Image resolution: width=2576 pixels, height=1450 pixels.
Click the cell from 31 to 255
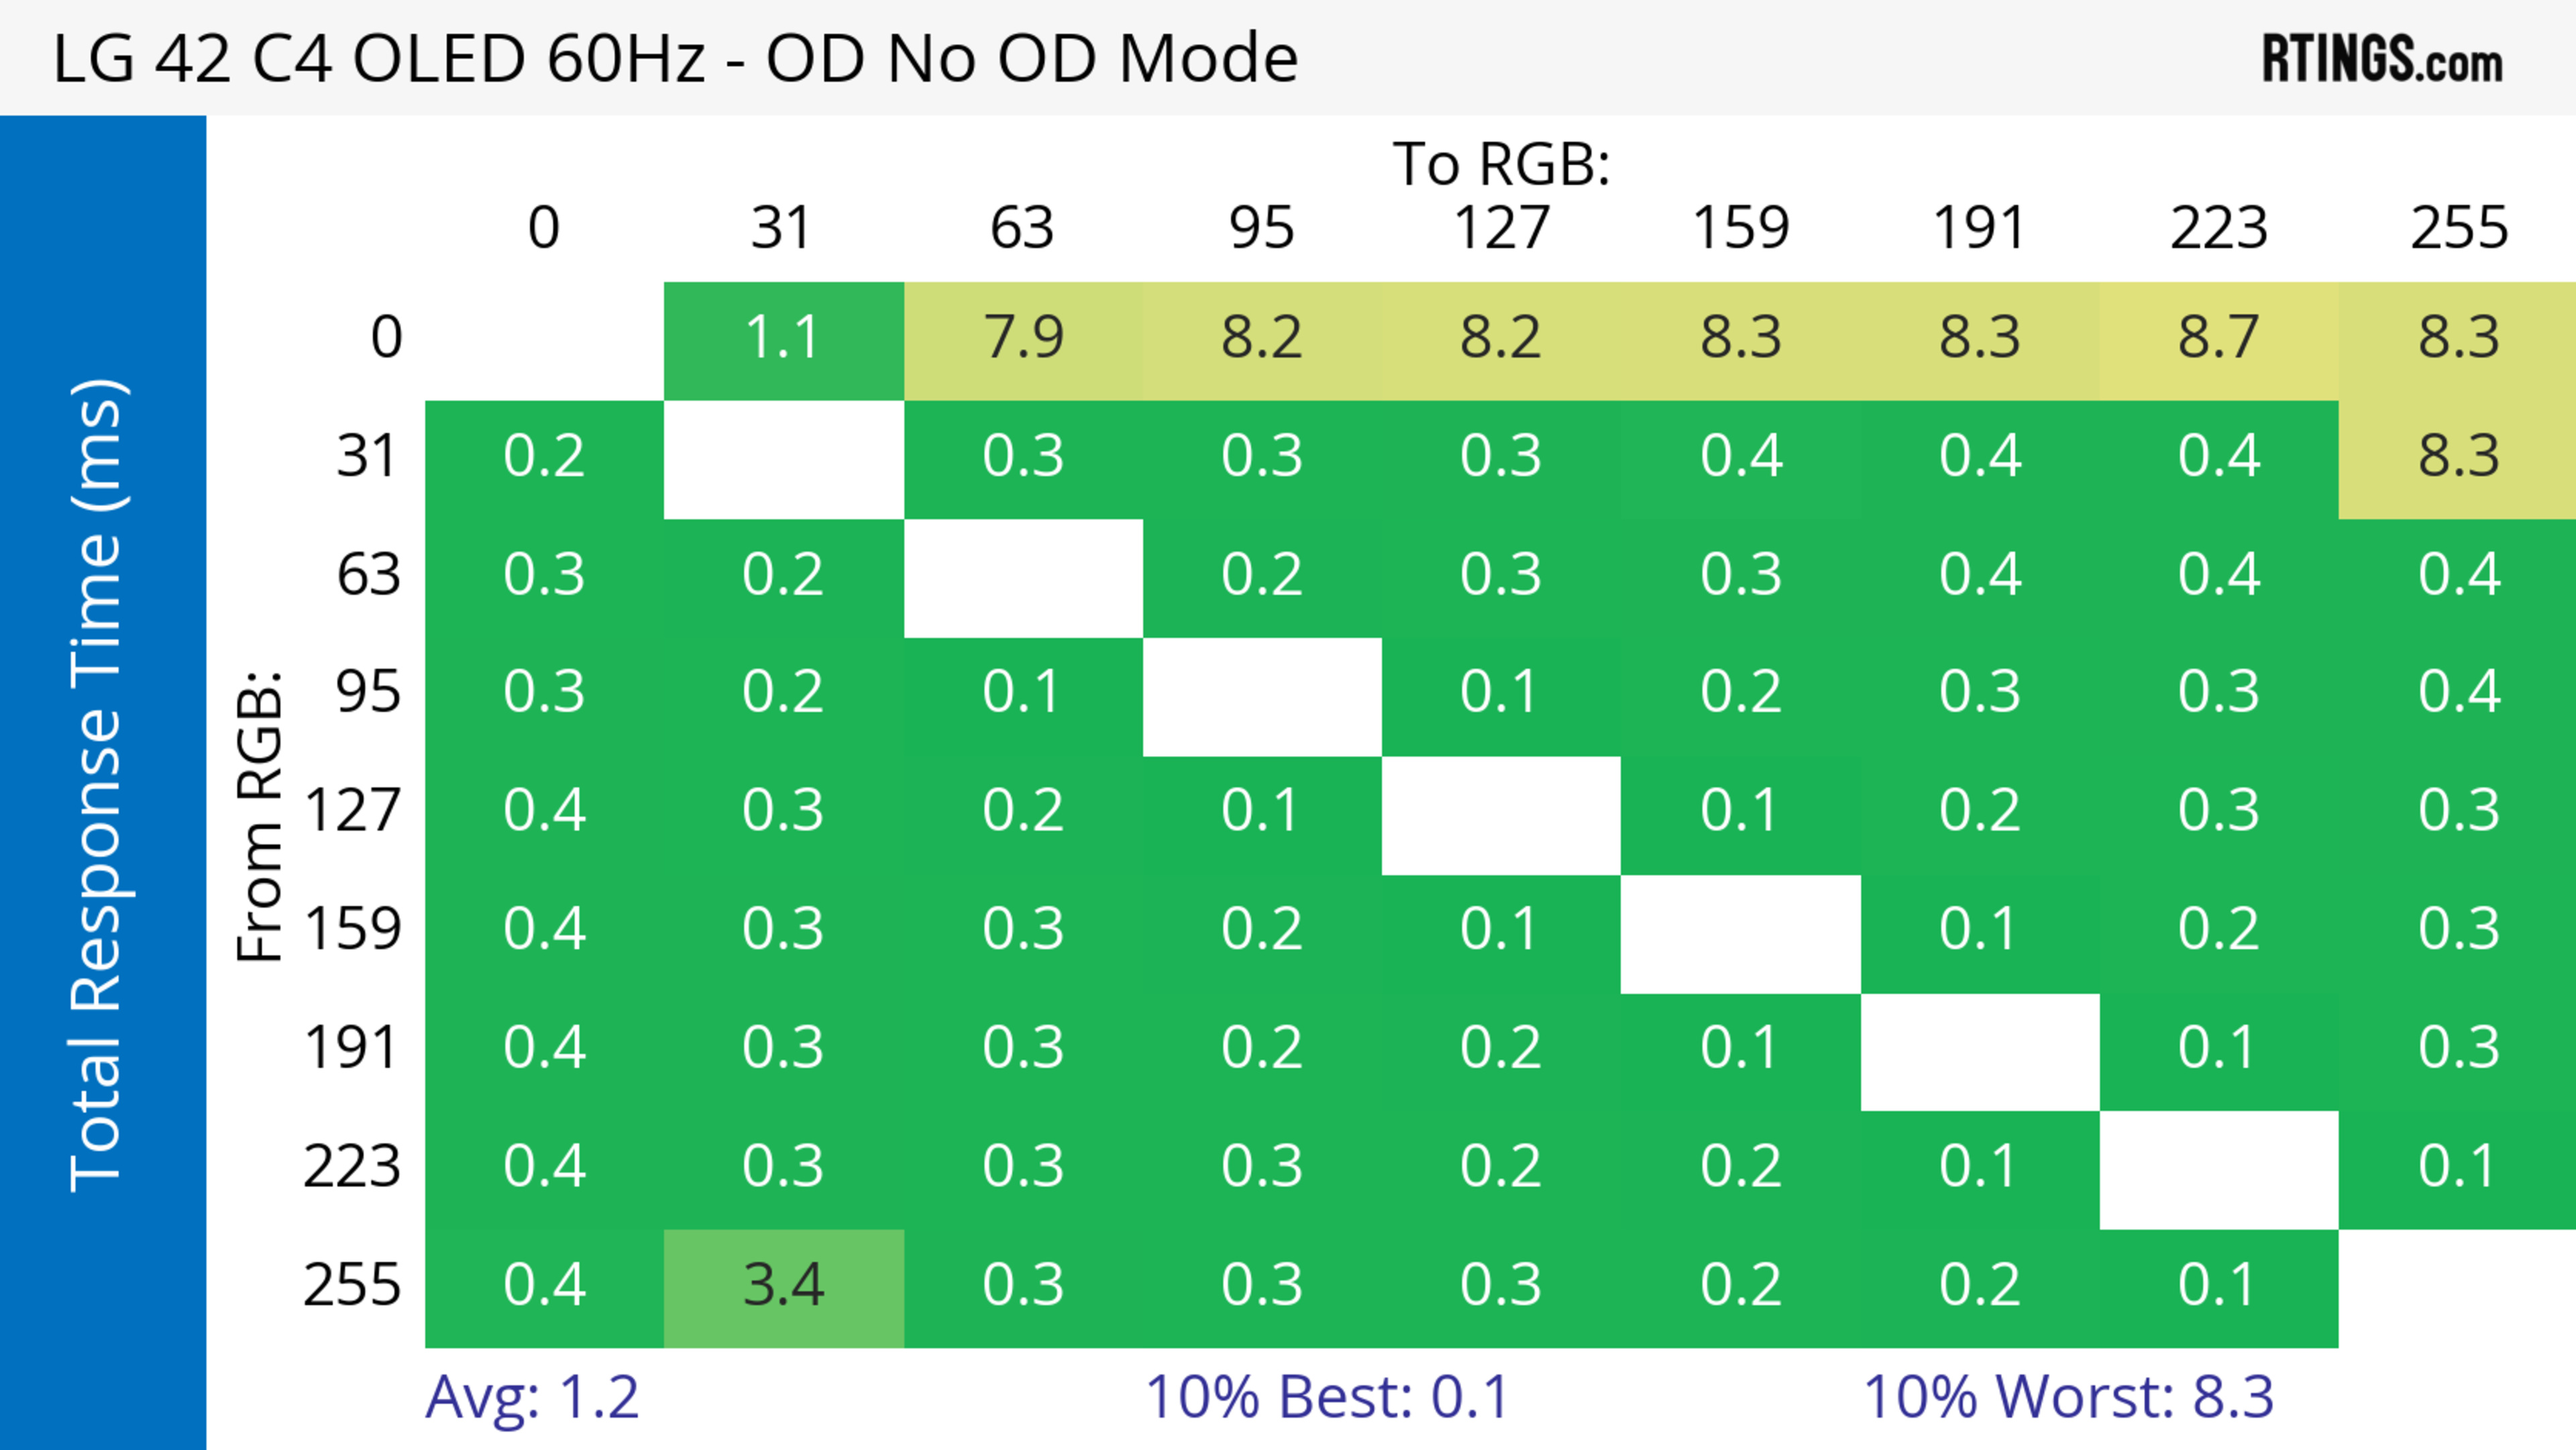[2458, 457]
